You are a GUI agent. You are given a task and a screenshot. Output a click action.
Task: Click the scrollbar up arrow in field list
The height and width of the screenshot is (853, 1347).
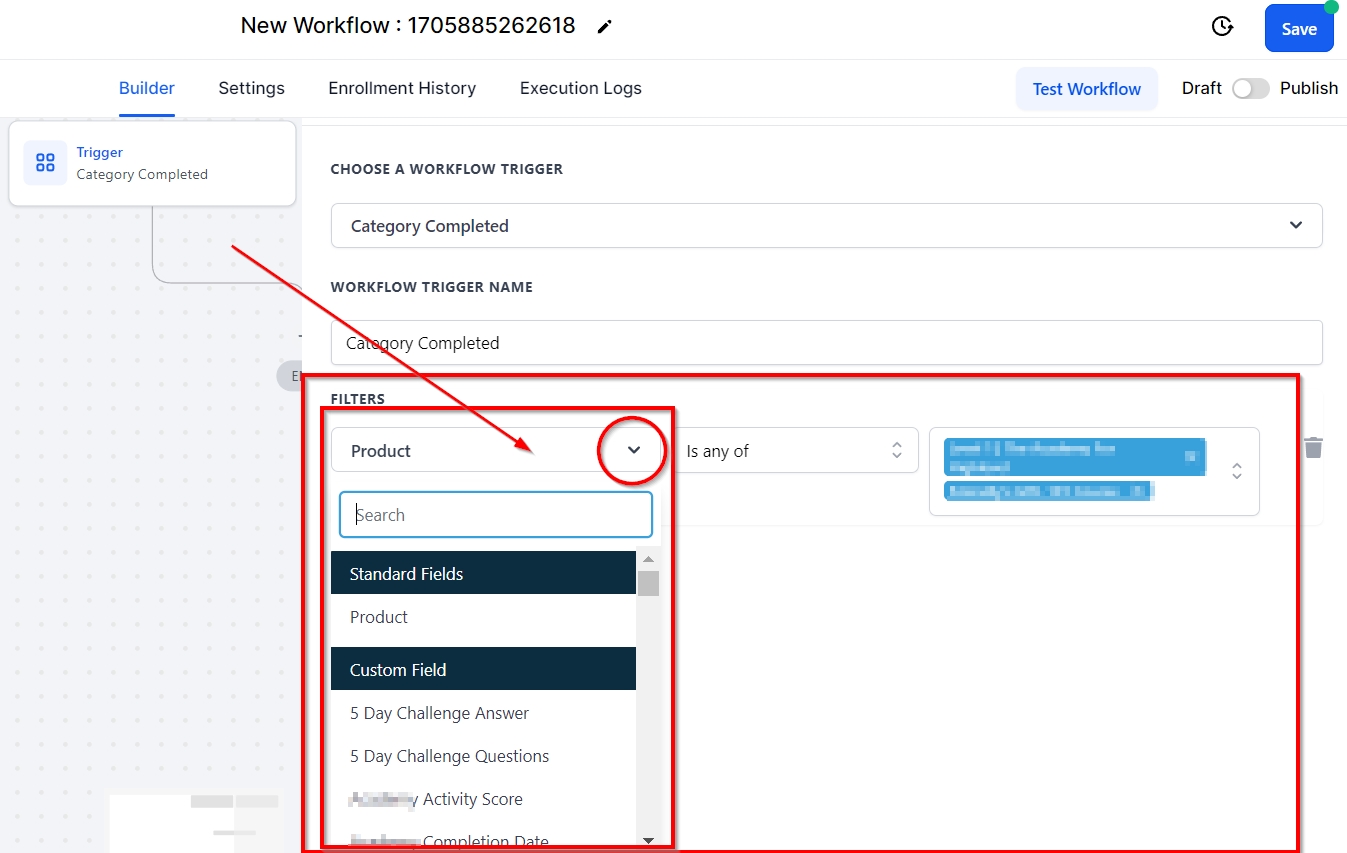click(x=648, y=560)
